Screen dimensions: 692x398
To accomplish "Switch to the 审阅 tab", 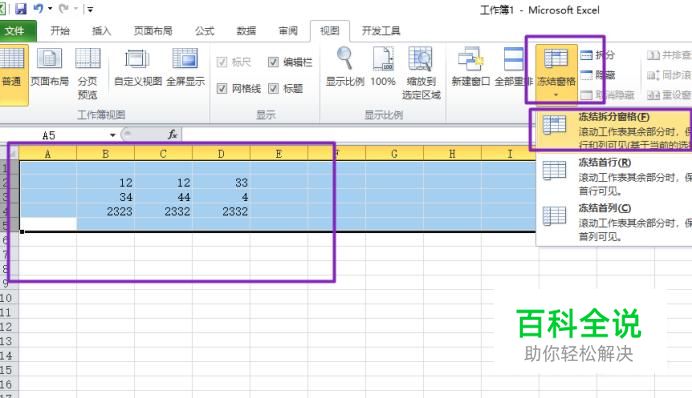I will [288, 31].
